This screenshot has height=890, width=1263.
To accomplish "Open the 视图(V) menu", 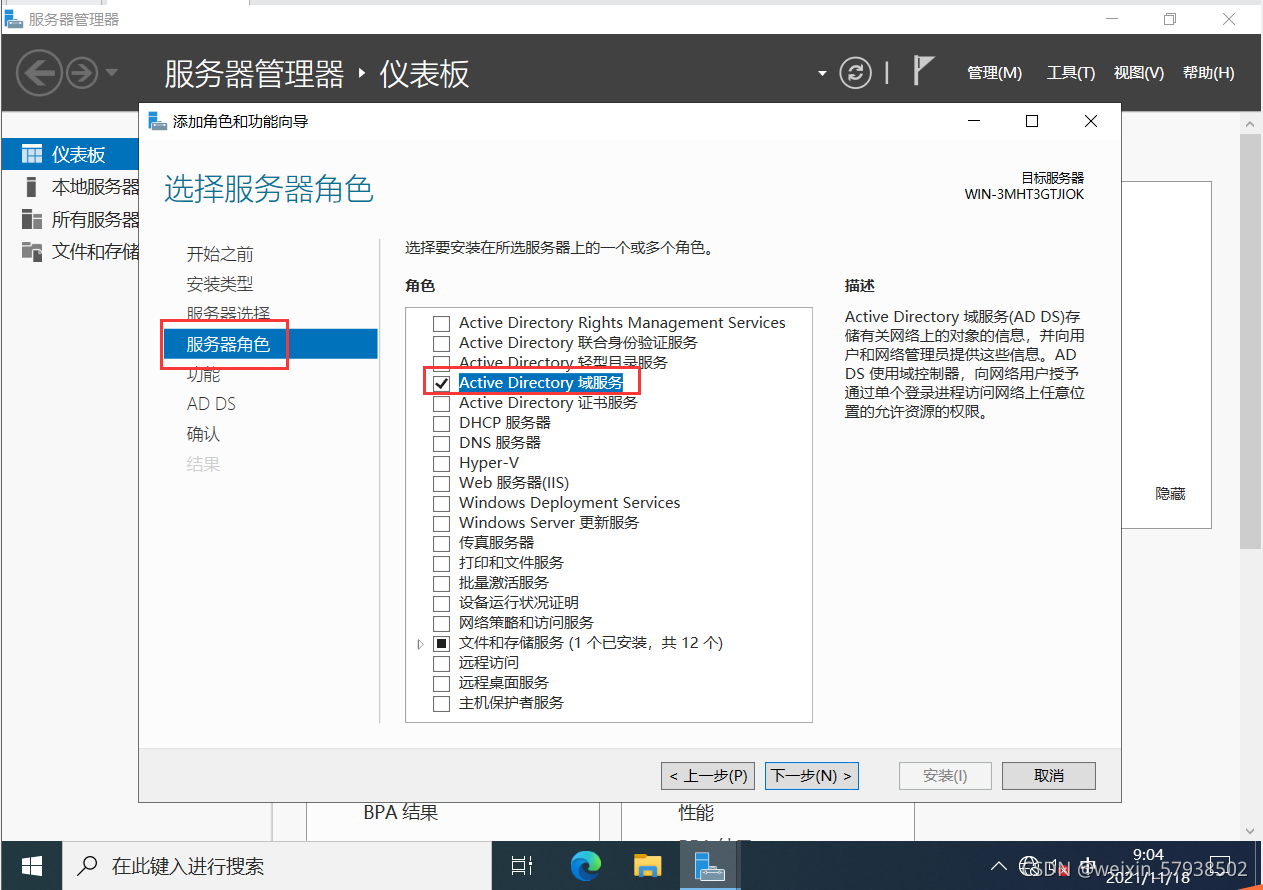I will [x=1139, y=73].
